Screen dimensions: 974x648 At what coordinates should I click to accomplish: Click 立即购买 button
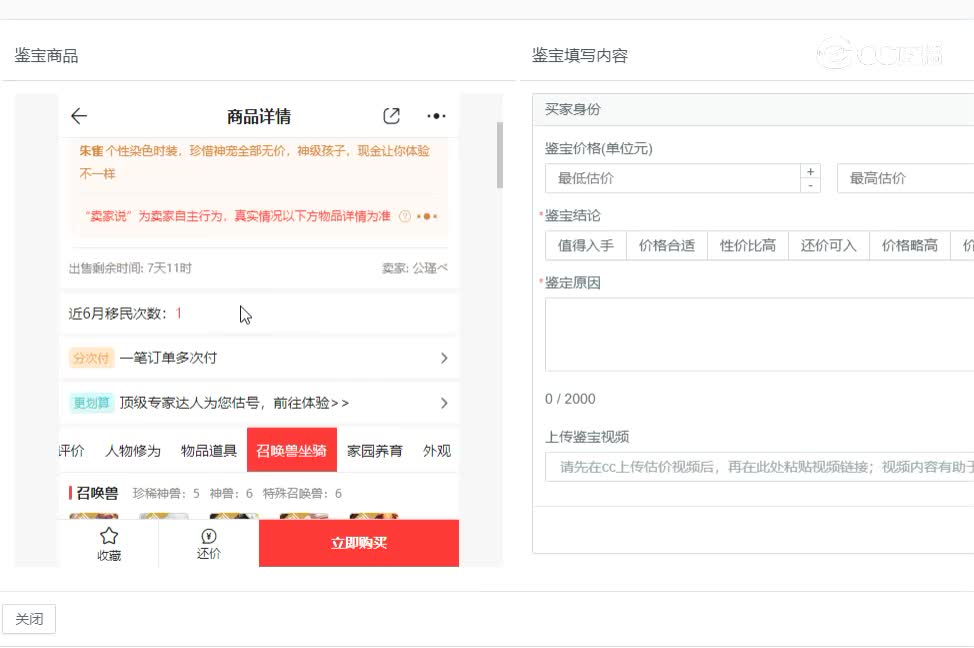click(x=359, y=543)
